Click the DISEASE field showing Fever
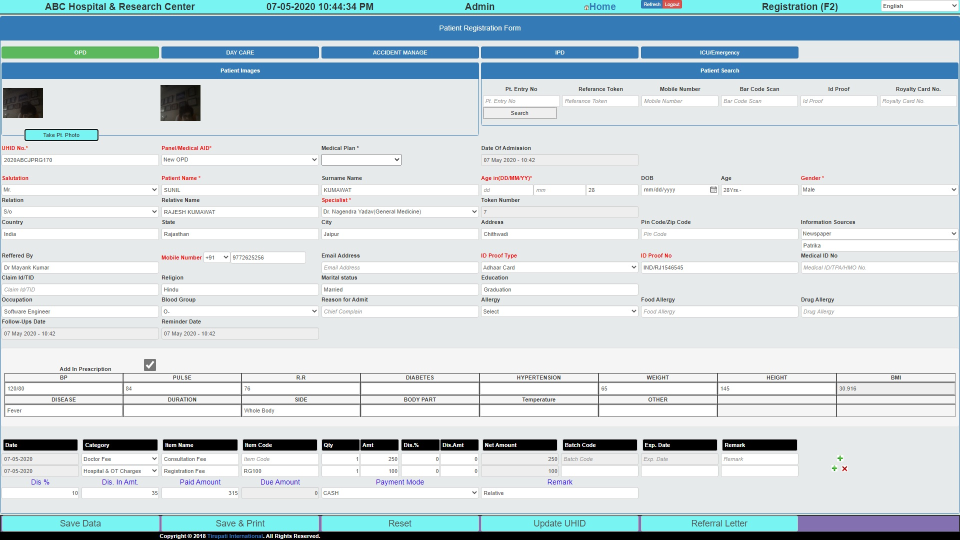Image resolution: width=960 pixels, height=540 pixels. click(x=64, y=411)
